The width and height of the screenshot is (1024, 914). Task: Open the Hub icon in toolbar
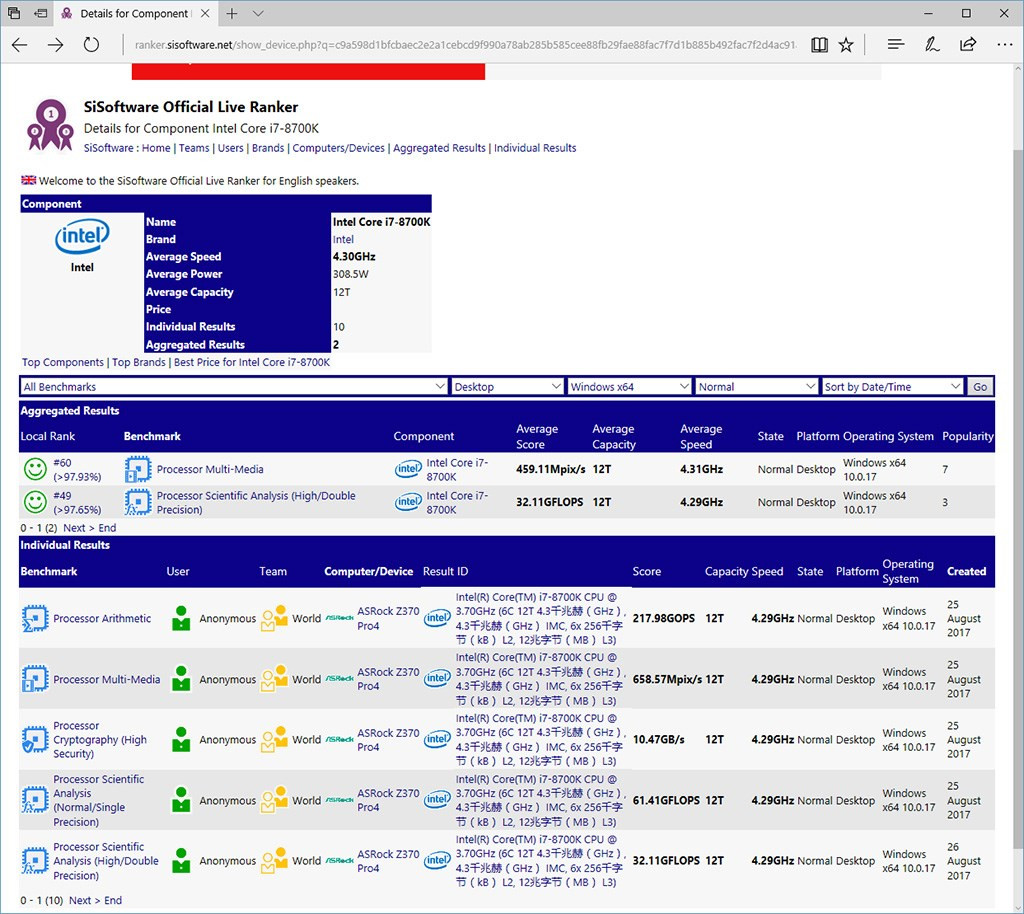pos(895,45)
